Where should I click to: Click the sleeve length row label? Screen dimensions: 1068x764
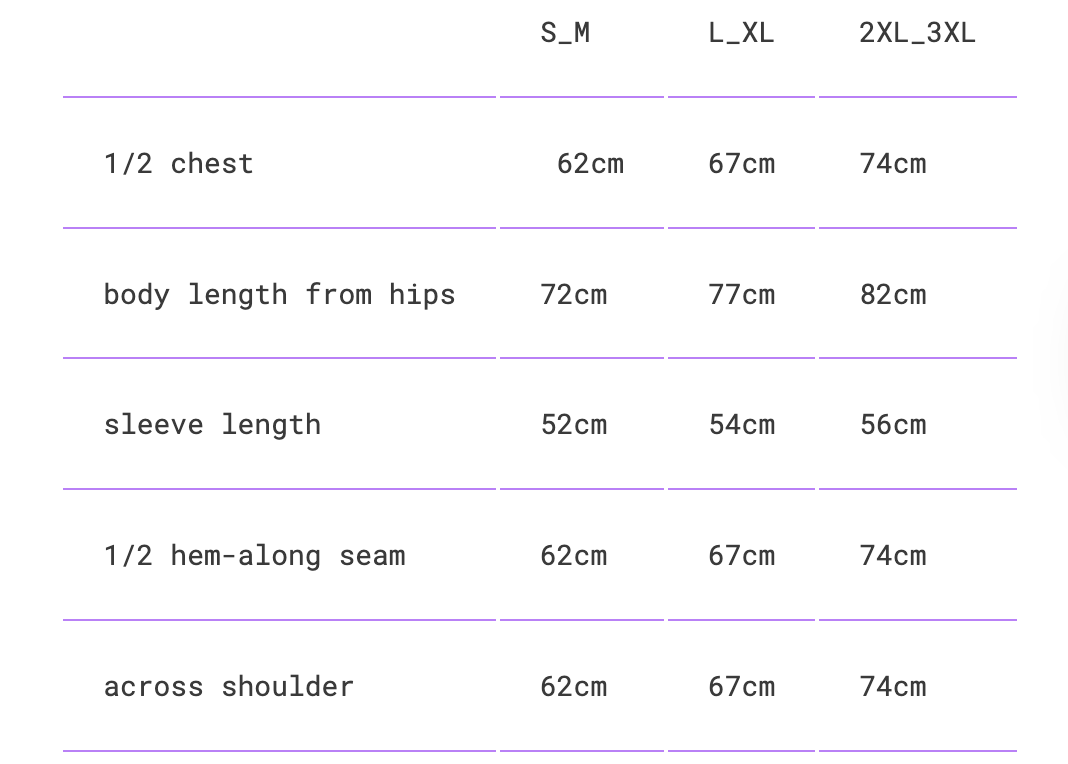(213, 425)
